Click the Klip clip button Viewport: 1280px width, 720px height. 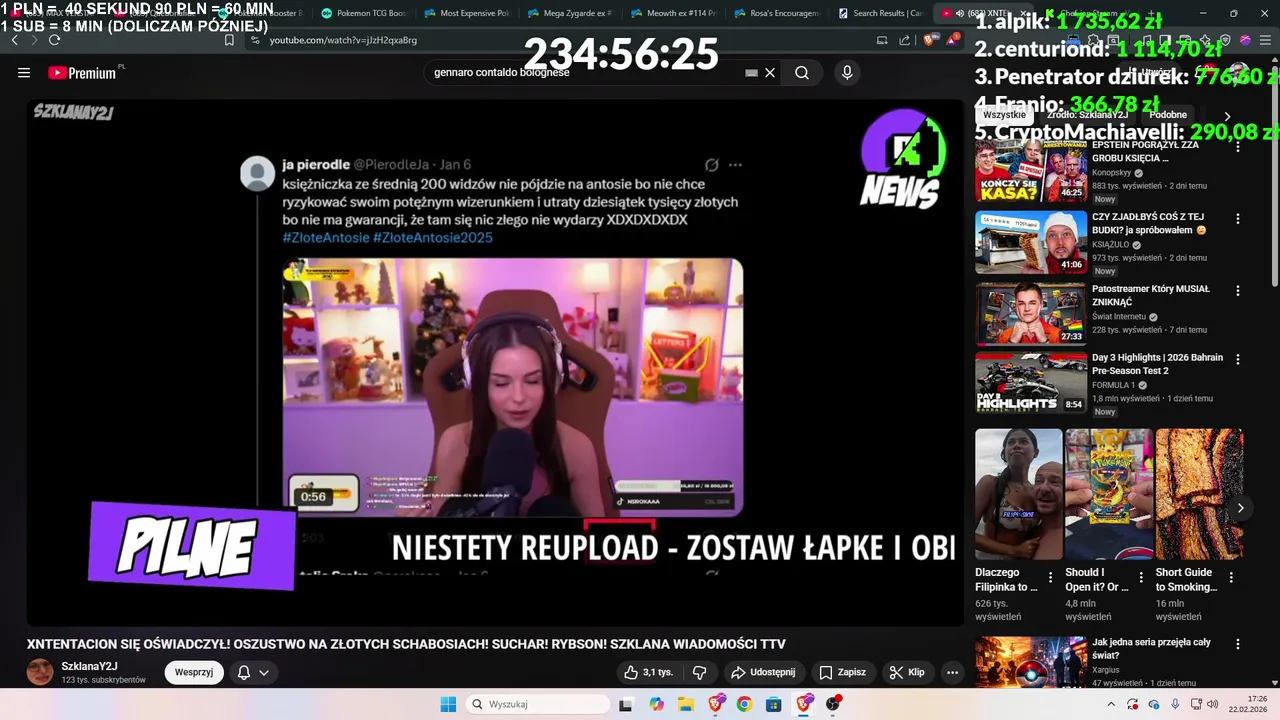coord(907,672)
